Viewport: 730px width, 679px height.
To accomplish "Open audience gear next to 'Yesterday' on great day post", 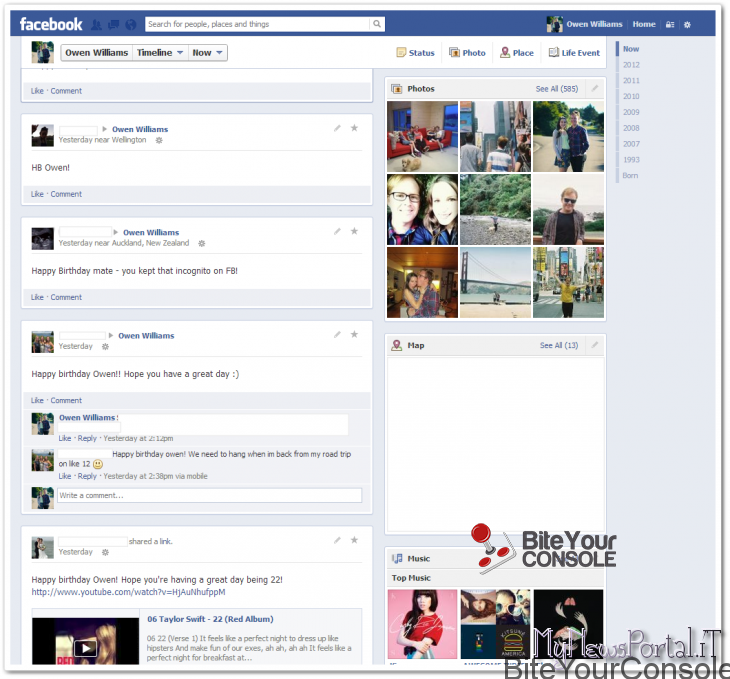I will (105, 347).
